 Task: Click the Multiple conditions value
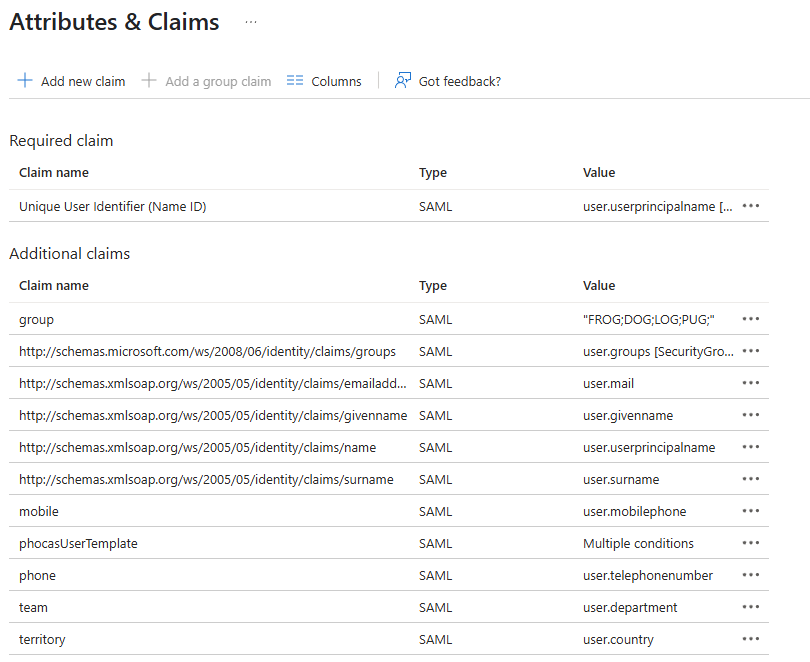pos(638,543)
